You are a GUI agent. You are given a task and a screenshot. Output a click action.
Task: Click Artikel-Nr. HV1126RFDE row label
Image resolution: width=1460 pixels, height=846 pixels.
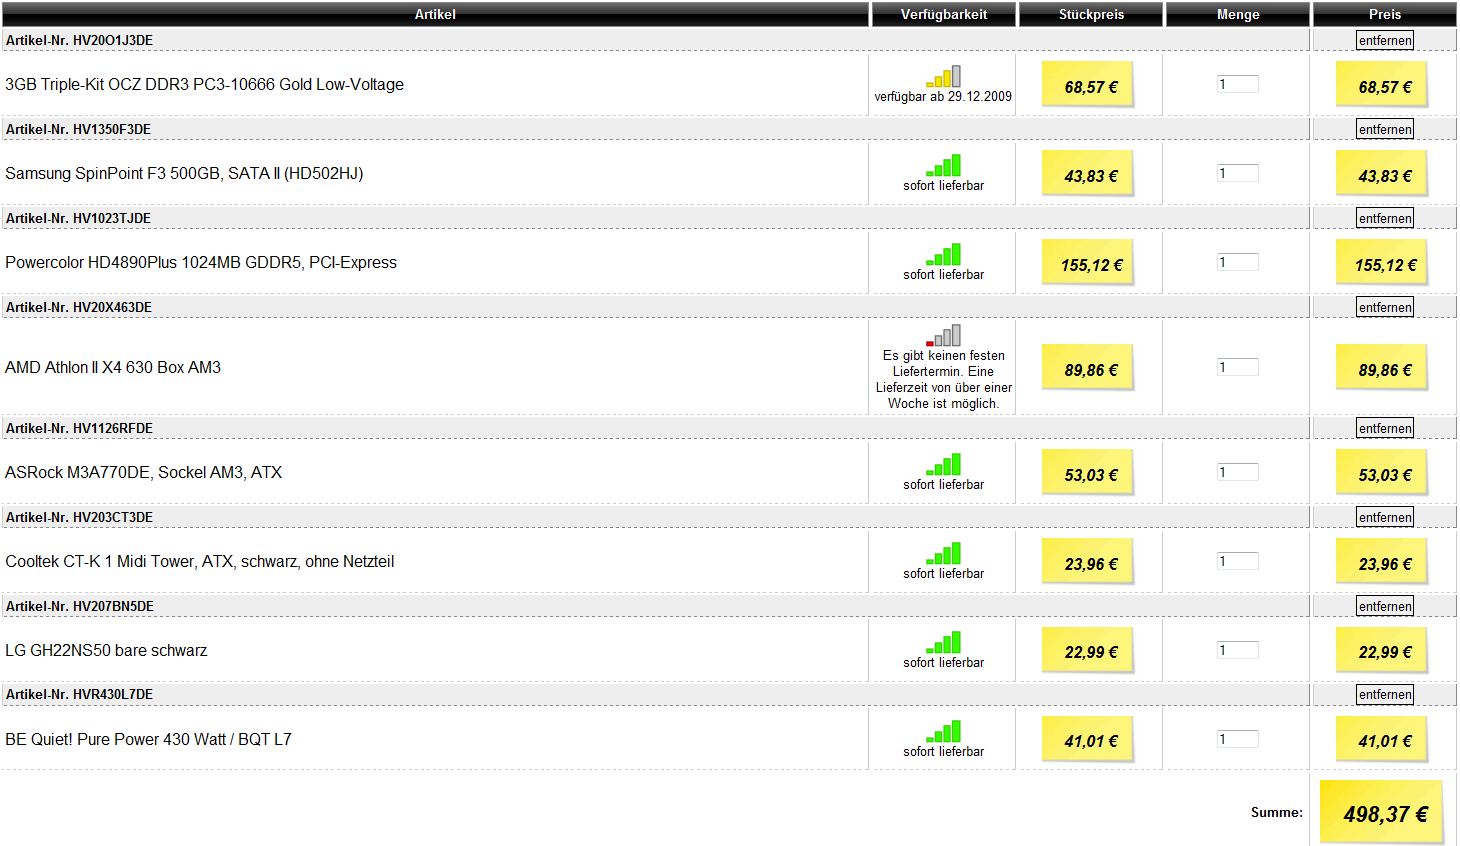click(x=79, y=428)
